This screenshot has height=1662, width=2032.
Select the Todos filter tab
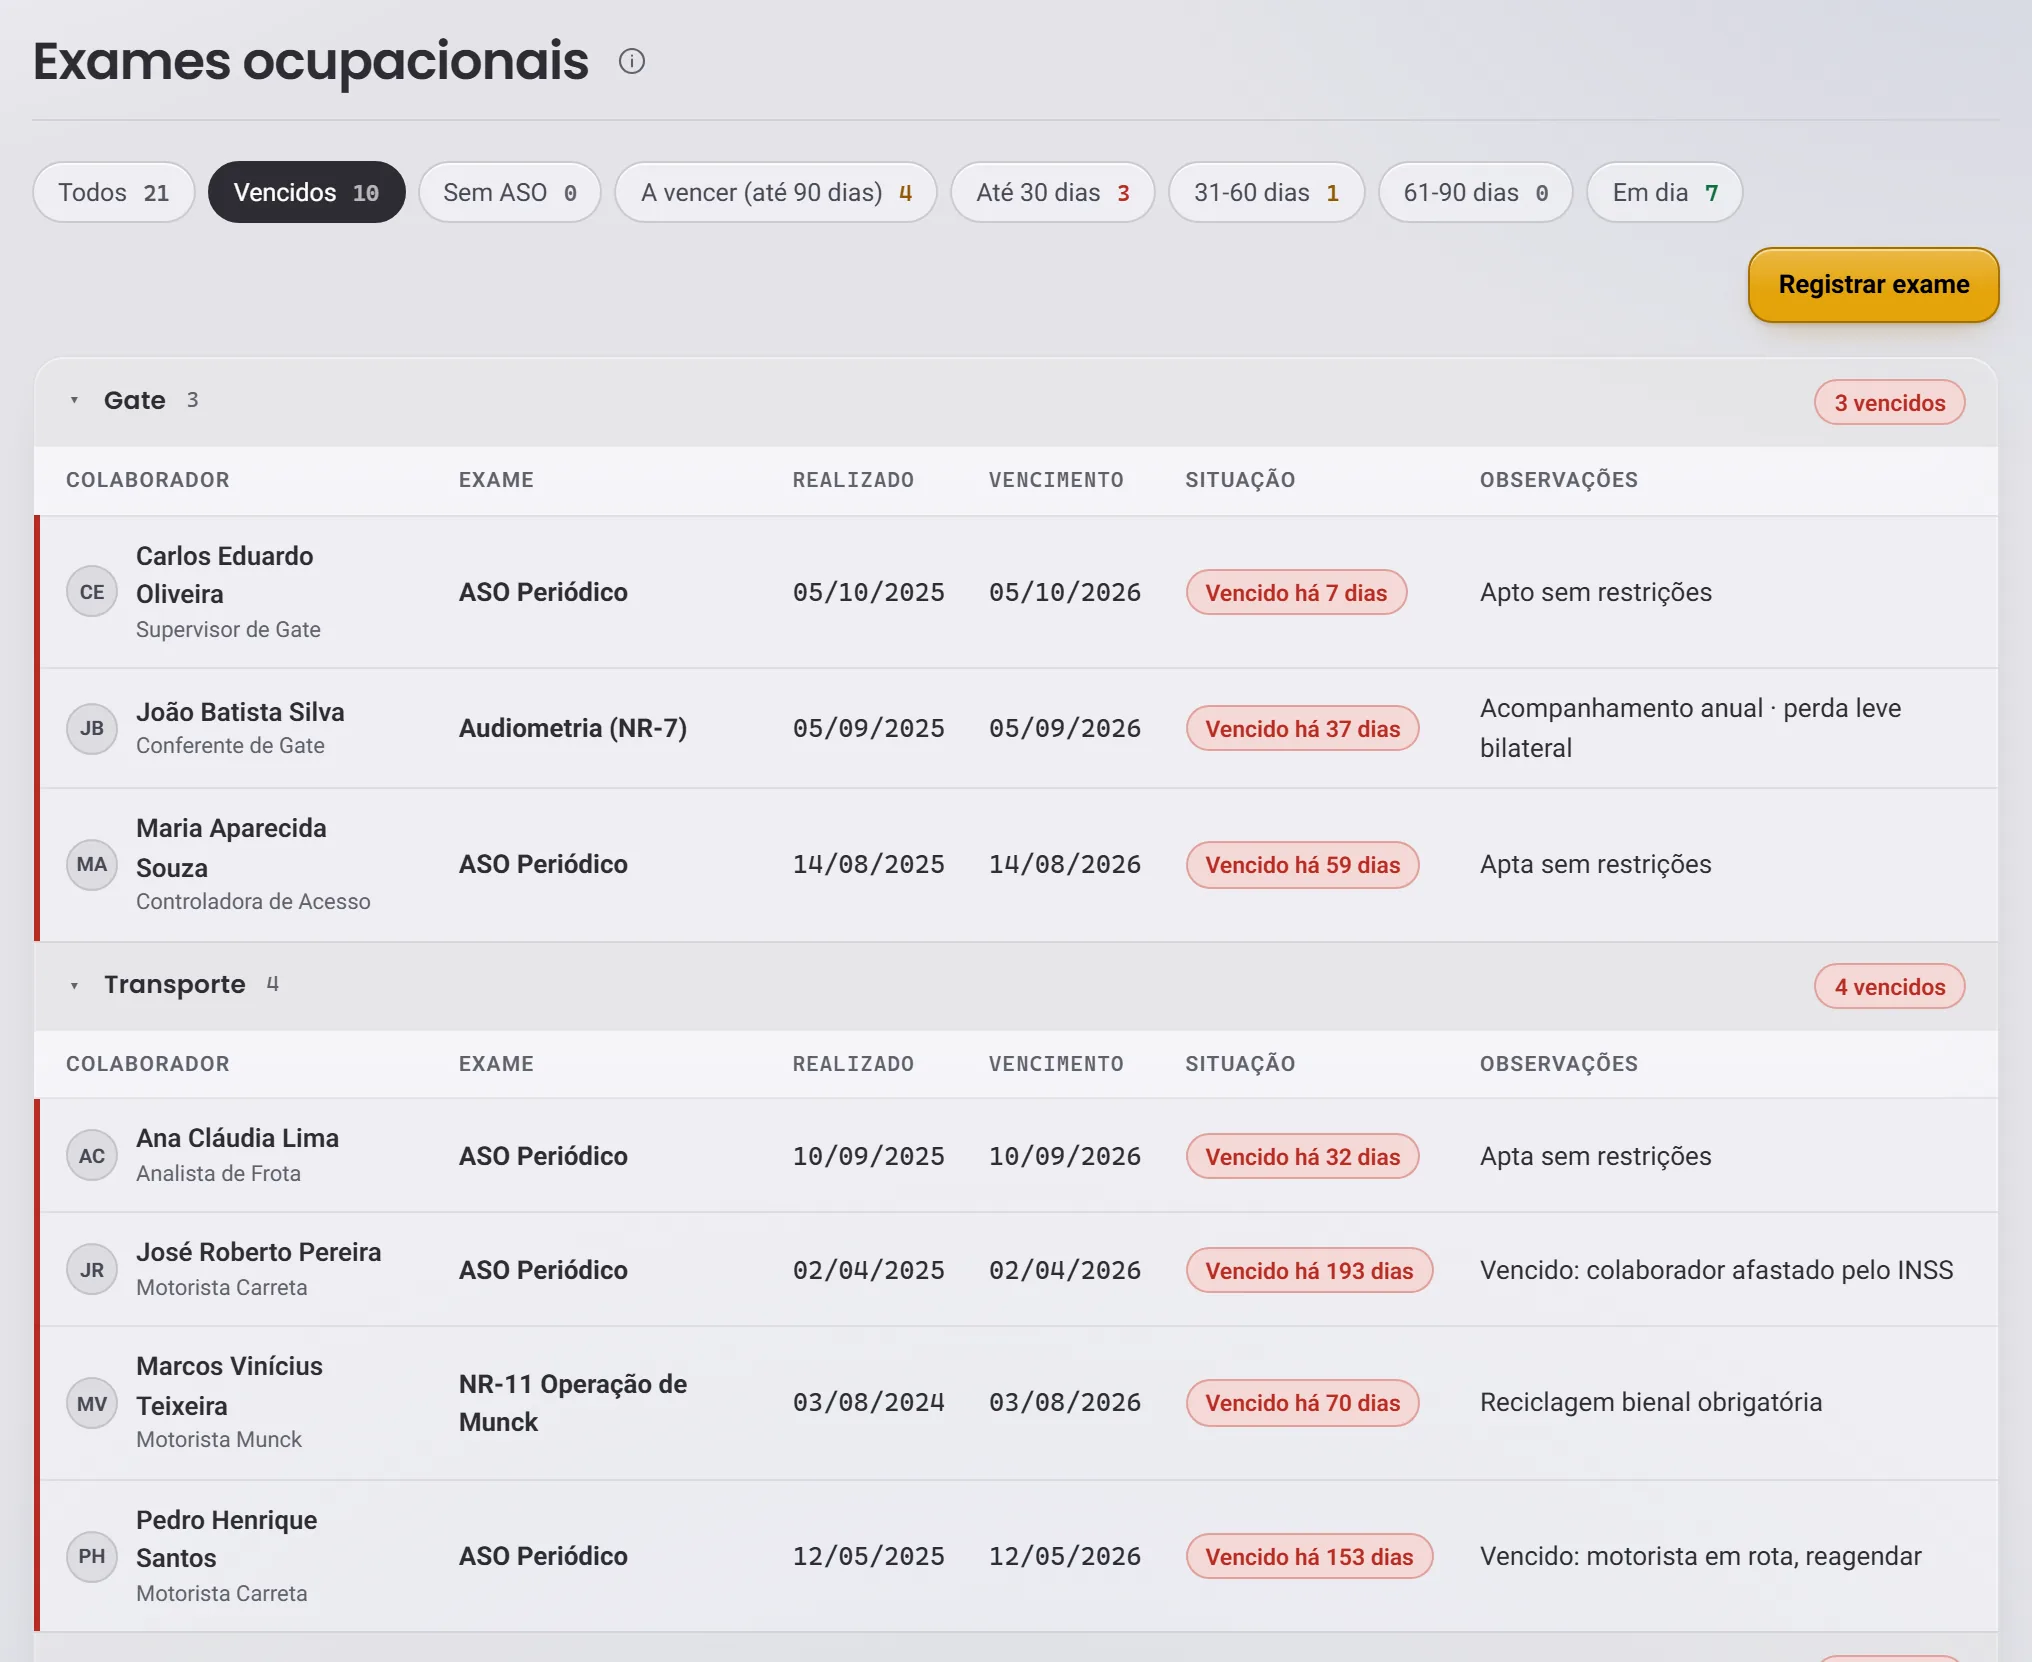click(x=114, y=192)
